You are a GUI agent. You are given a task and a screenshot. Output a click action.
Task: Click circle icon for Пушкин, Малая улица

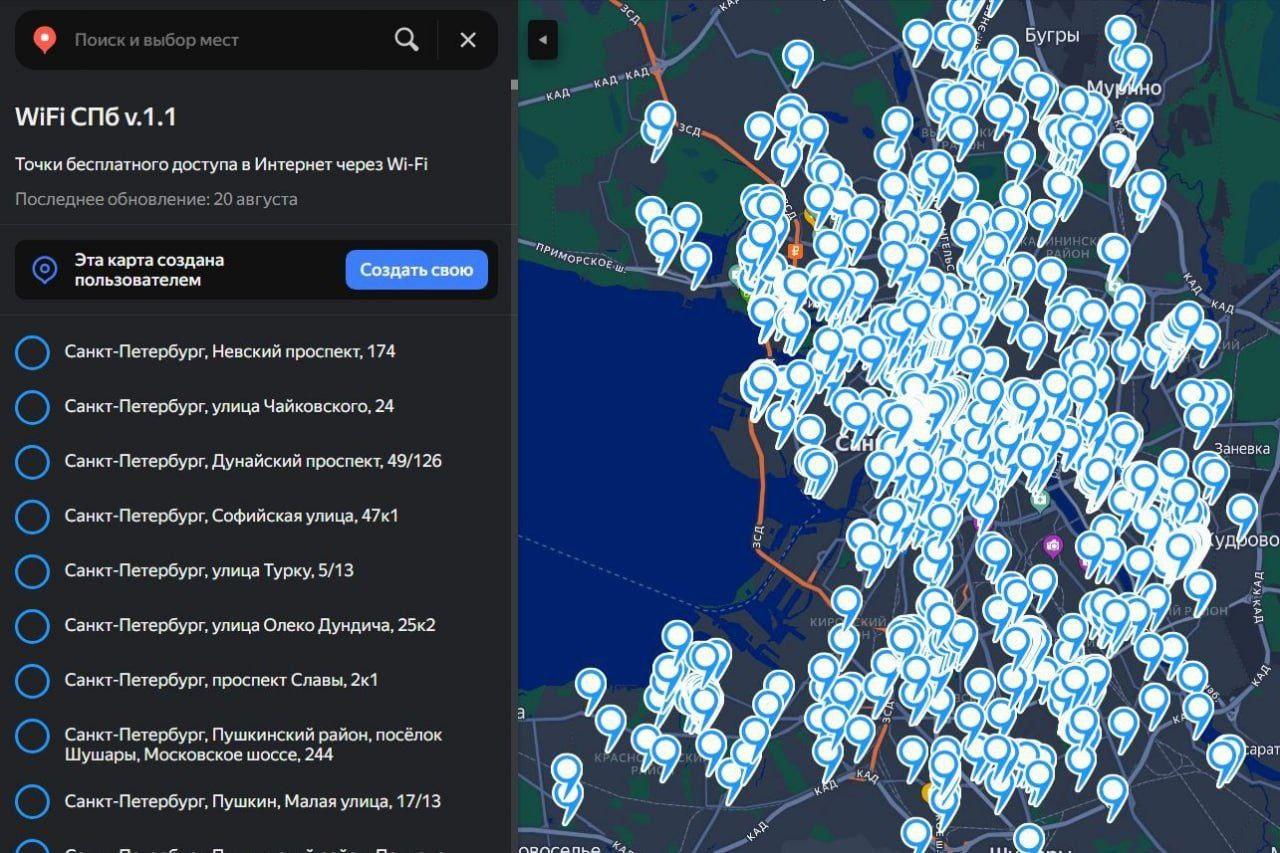pyautogui.click(x=33, y=802)
